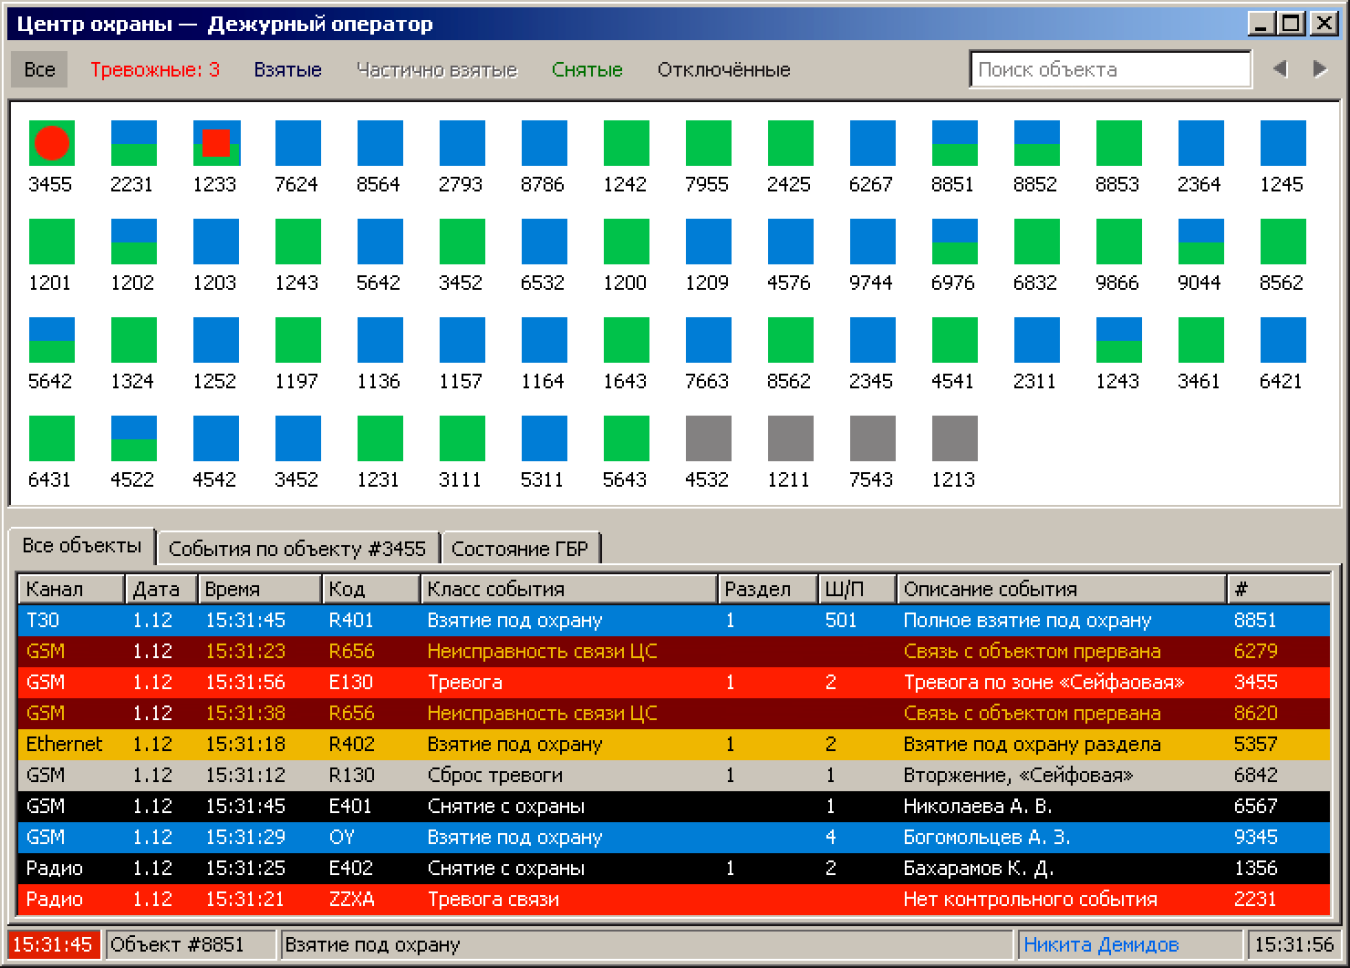Screen dimensions: 1350x968
Task: Select Николаева А. В. event row
Action: pos(674,806)
